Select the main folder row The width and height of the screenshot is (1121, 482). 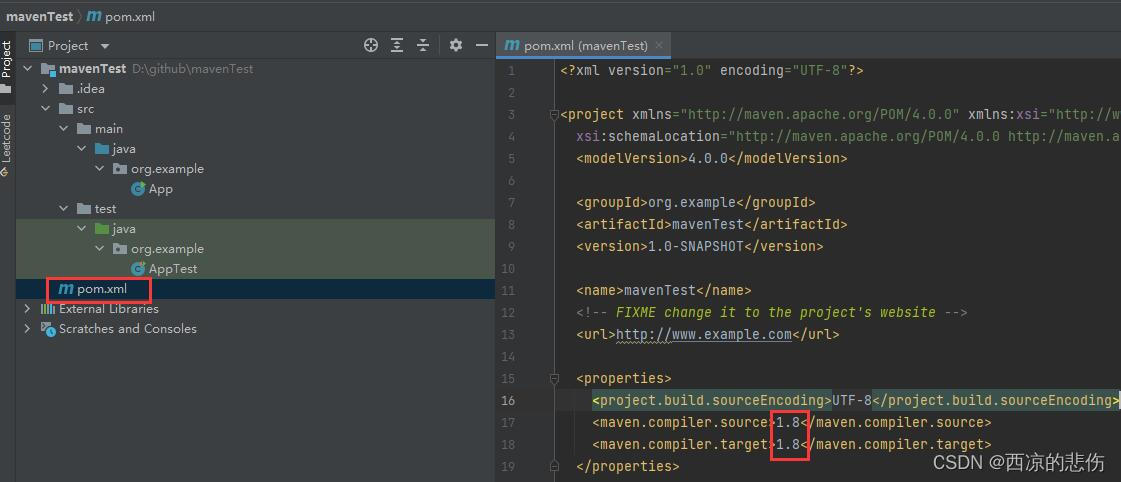tap(255, 129)
